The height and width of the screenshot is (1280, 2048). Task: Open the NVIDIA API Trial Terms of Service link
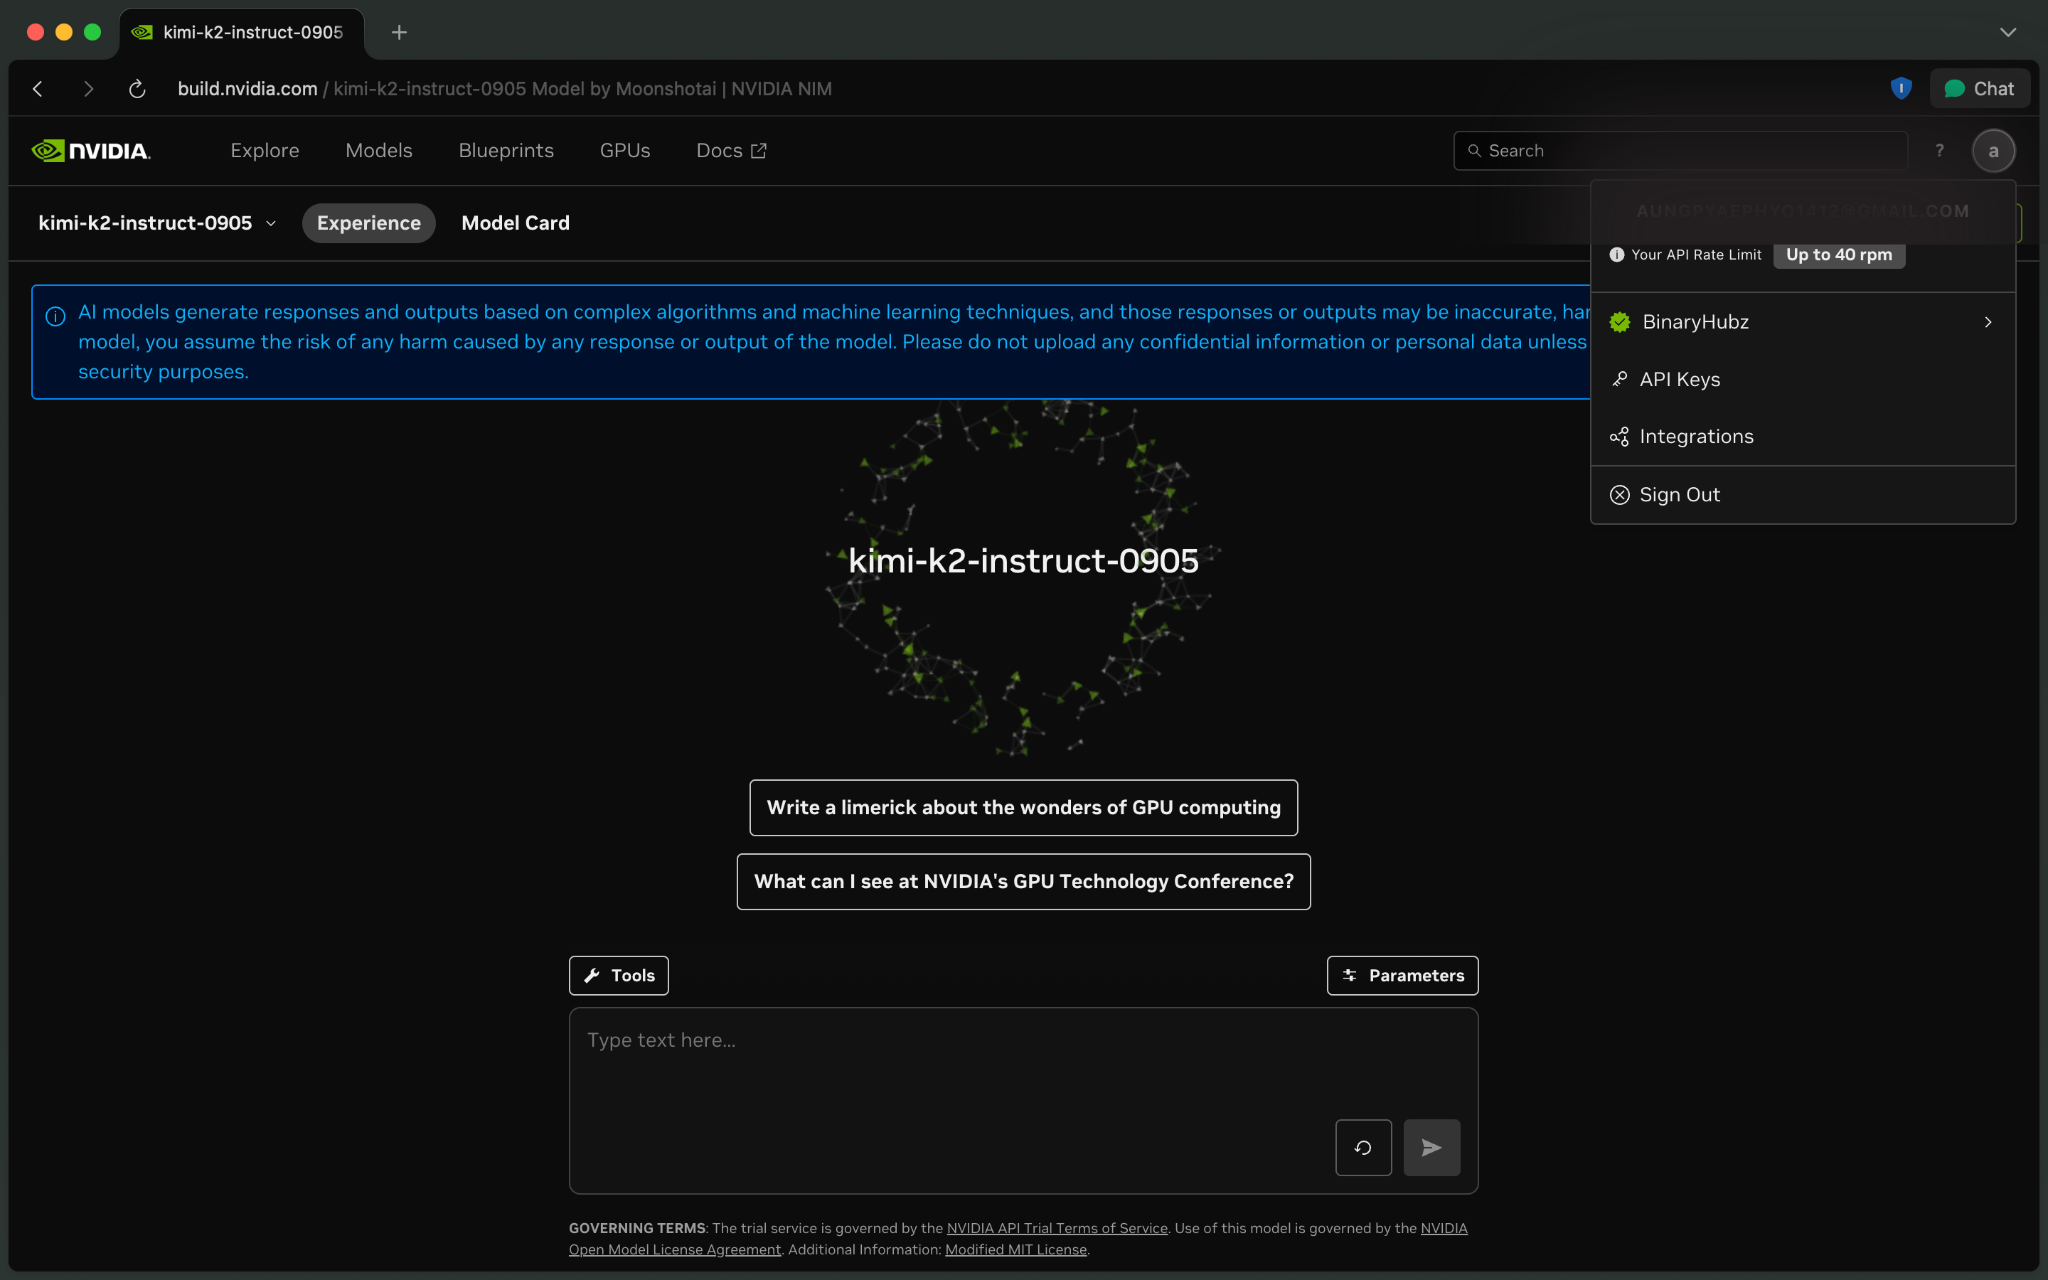tap(1057, 1228)
